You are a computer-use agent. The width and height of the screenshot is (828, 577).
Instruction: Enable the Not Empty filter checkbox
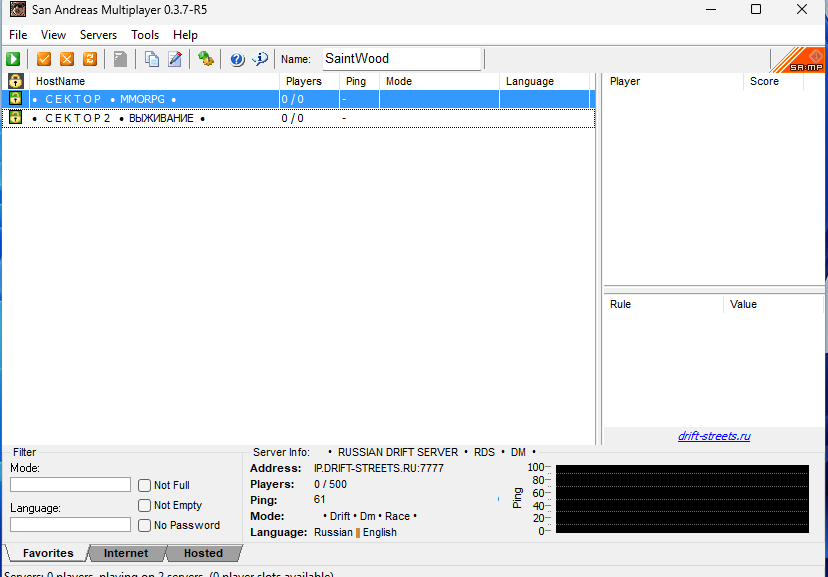[145, 505]
